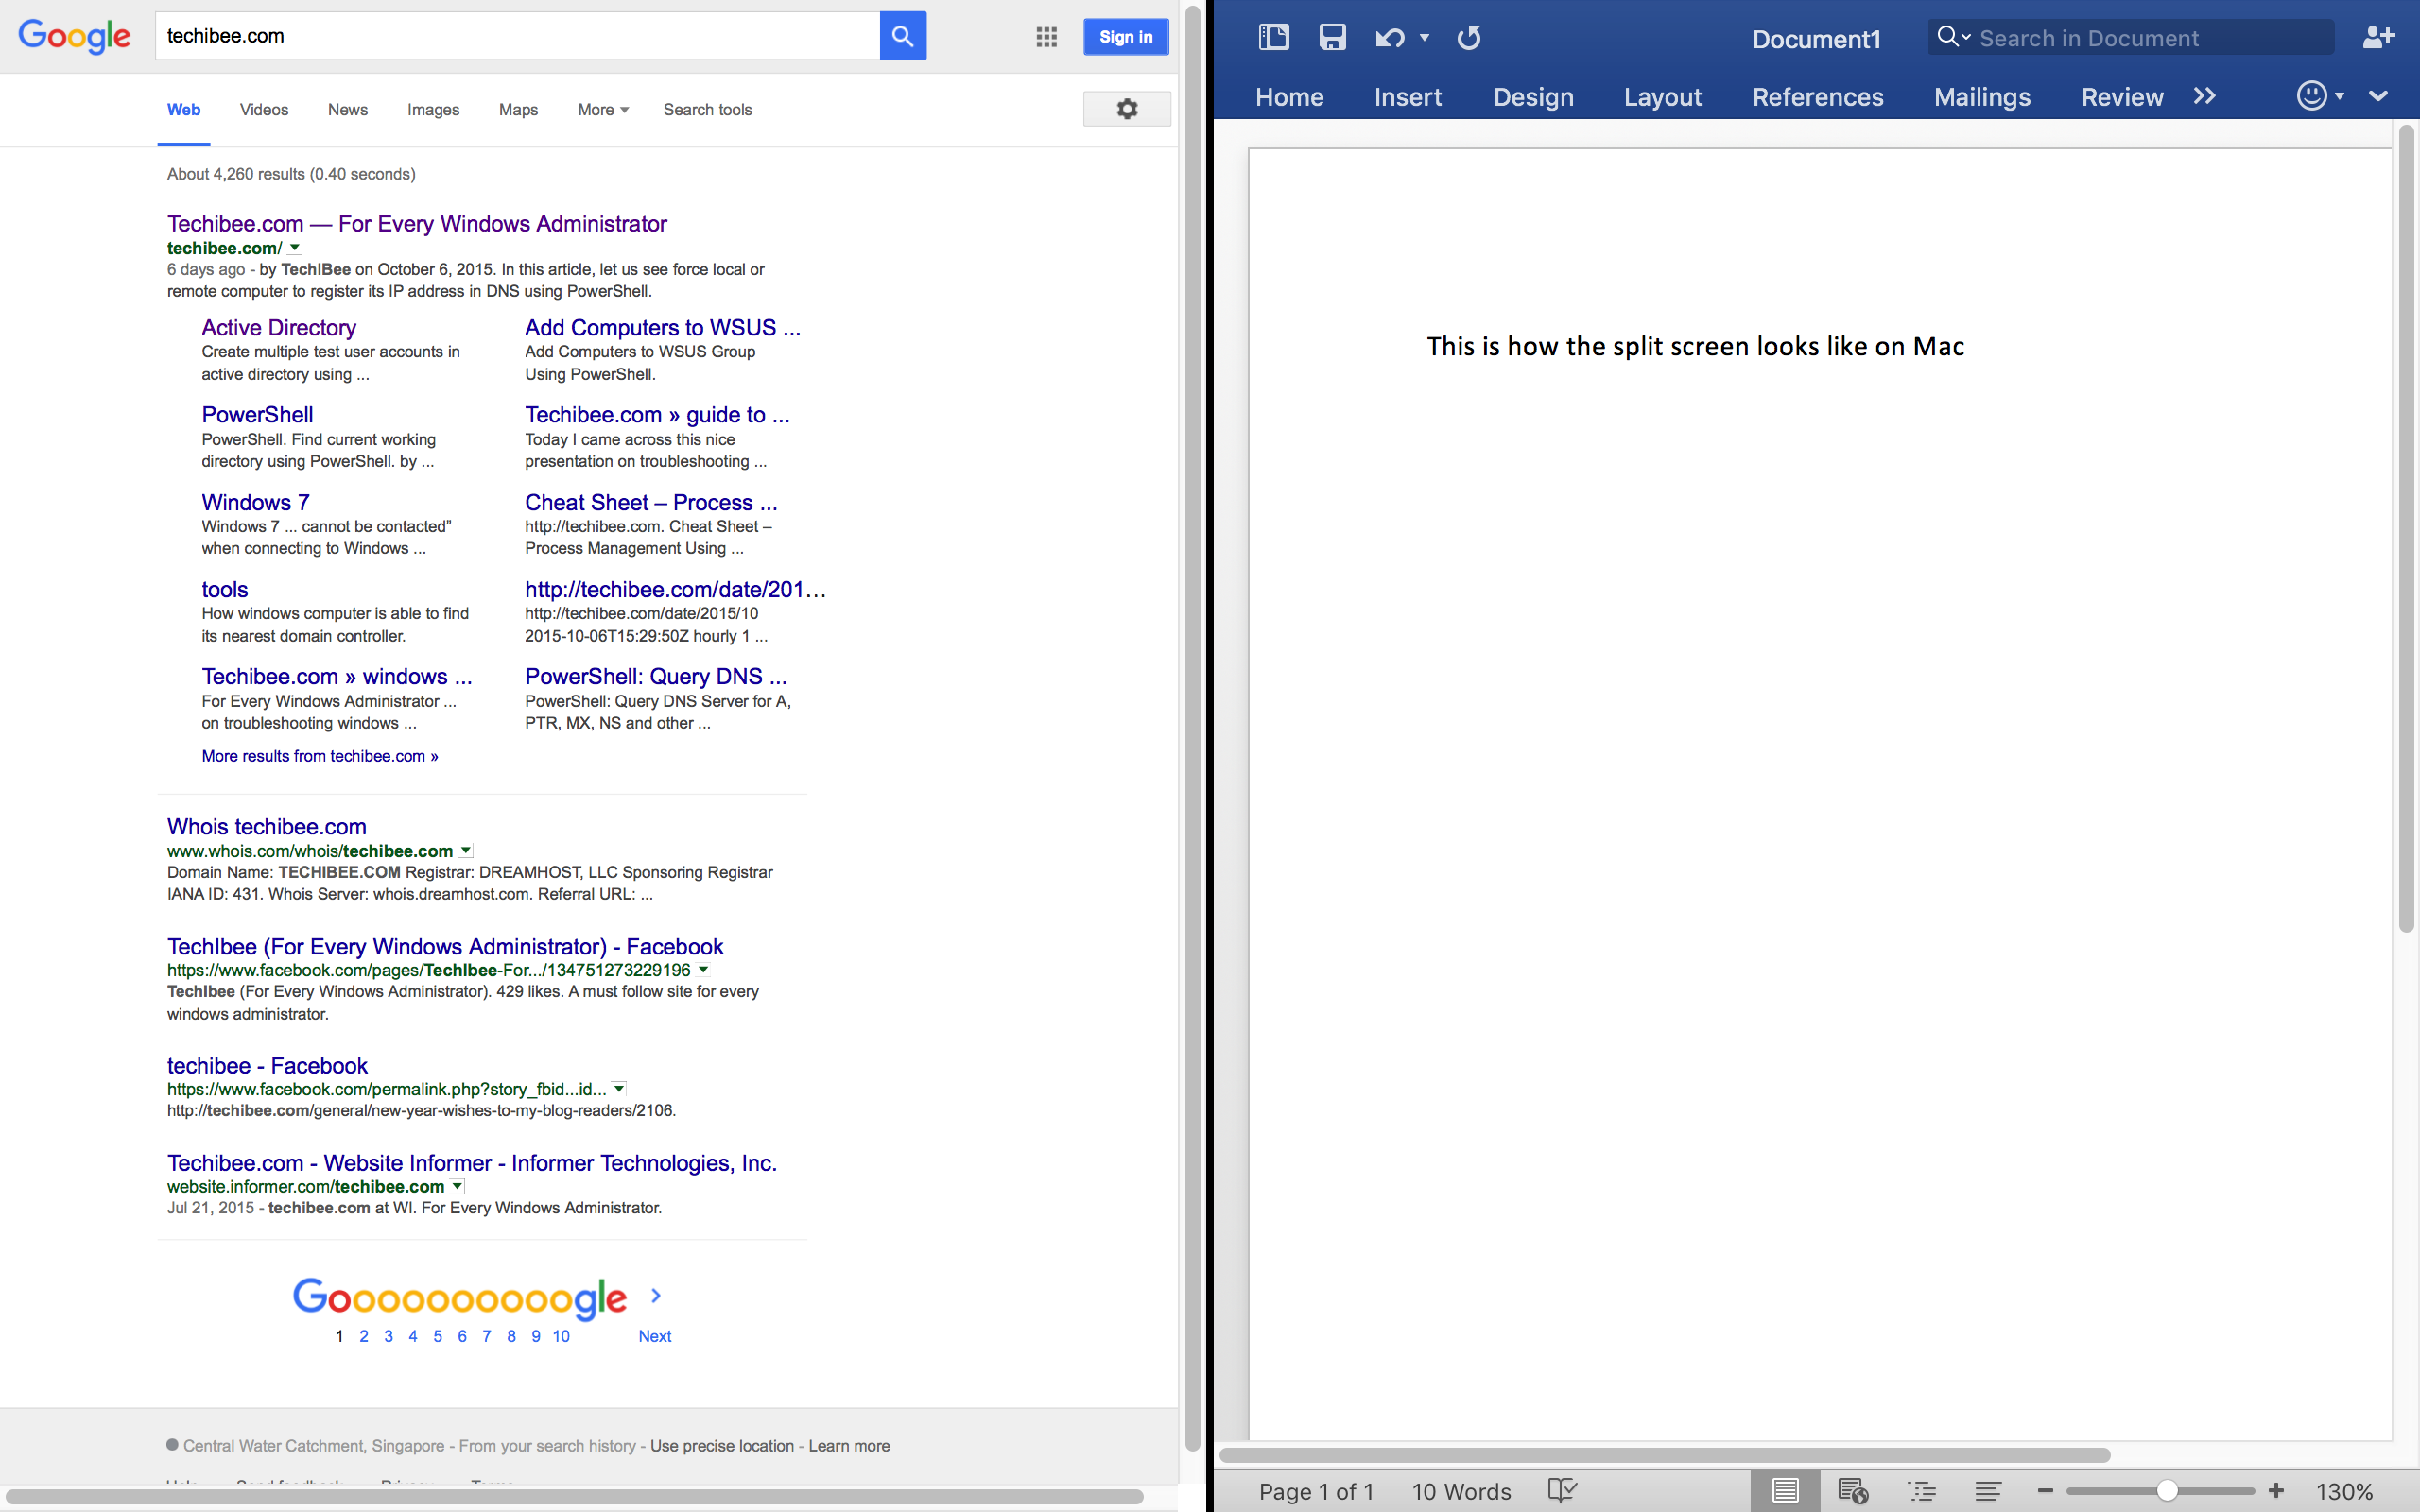This screenshot has width=2420, height=1512.
Task: Switch to Maps search tab
Action: [x=518, y=110]
